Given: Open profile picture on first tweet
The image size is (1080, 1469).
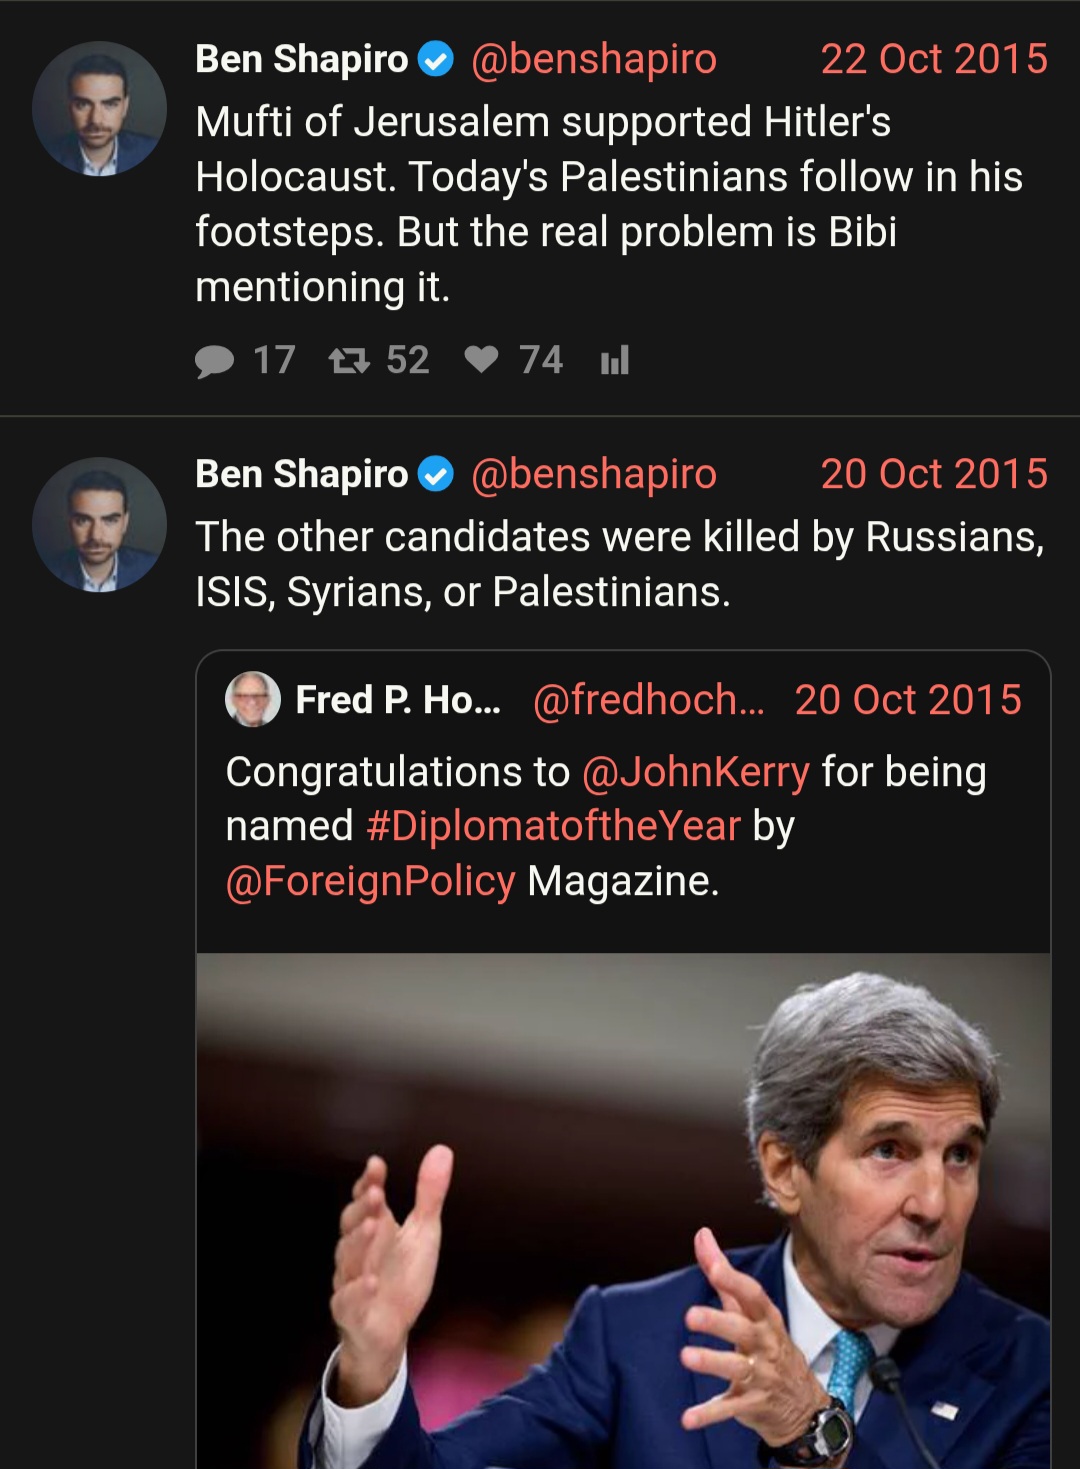Looking at the screenshot, I should pos(99,109).
